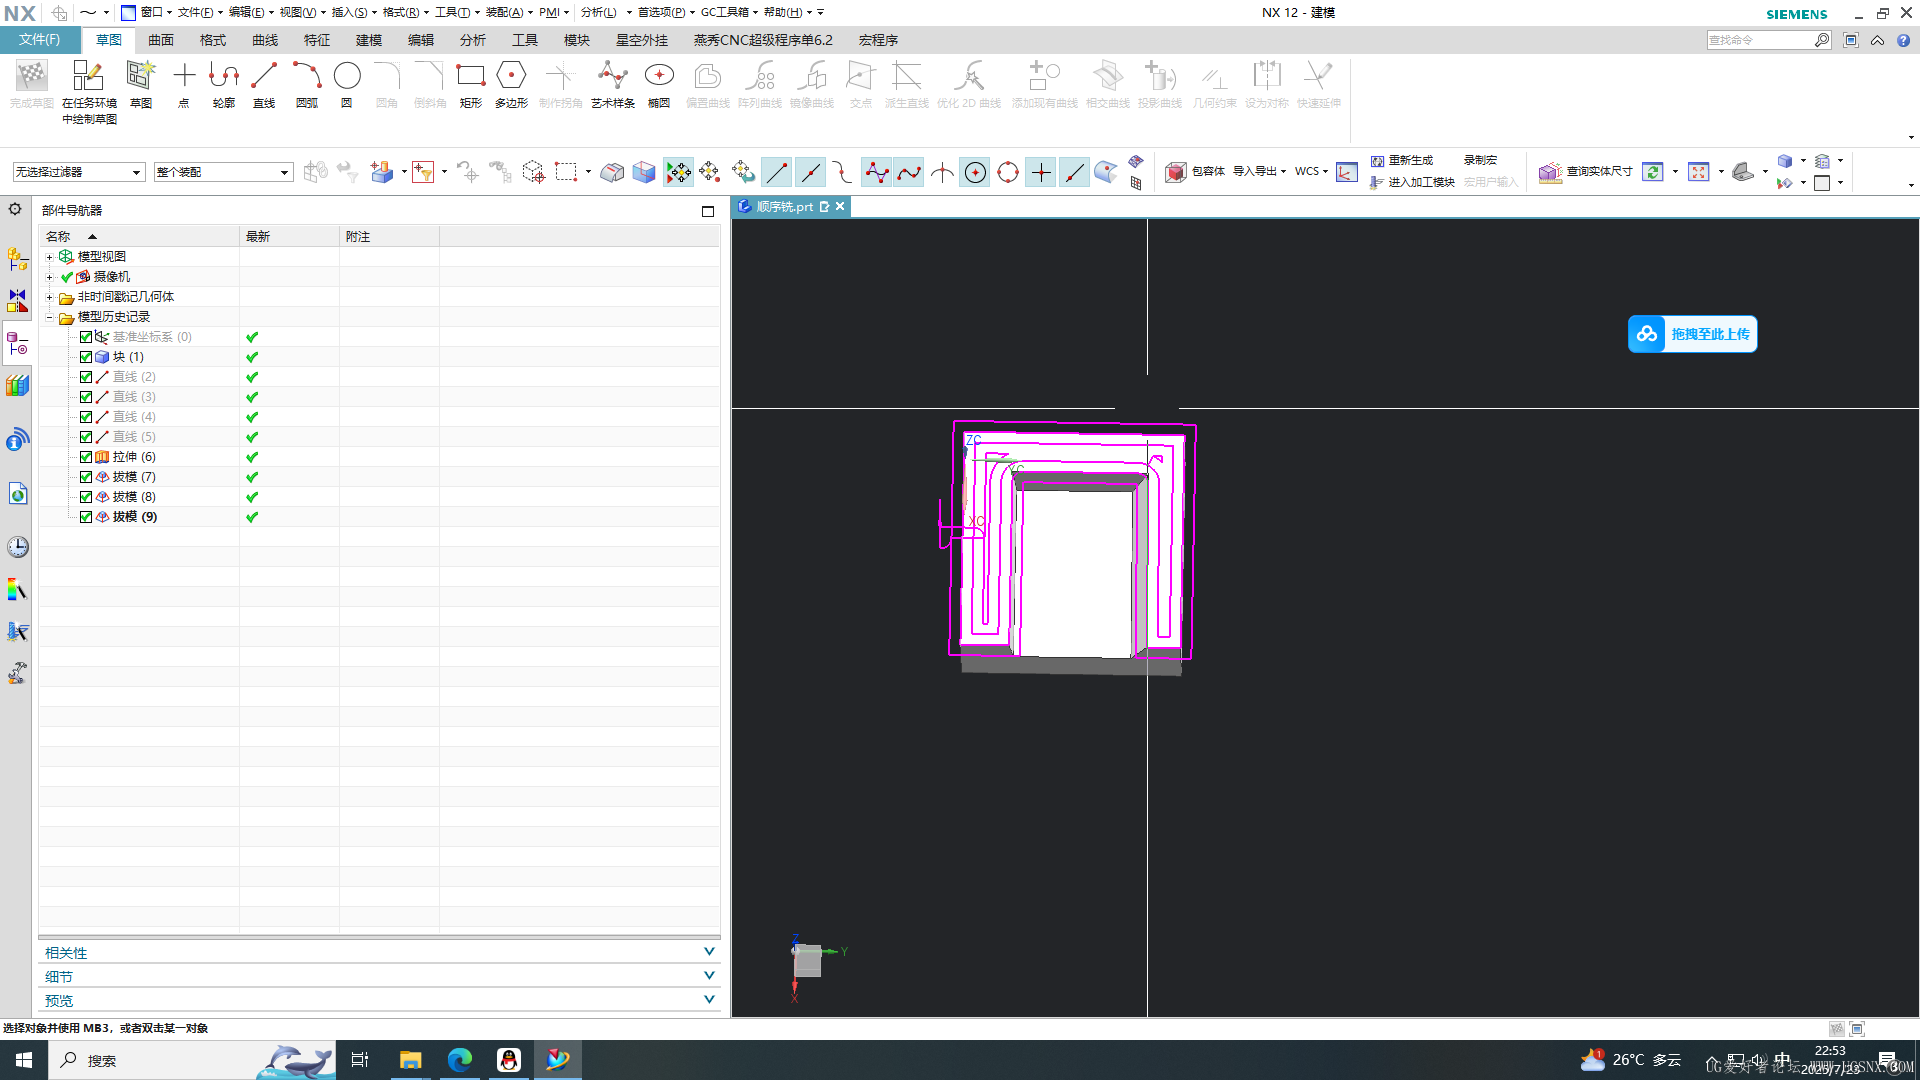Toggle checkbox for 拔模 (9)
The height and width of the screenshot is (1080, 1920).
86,517
